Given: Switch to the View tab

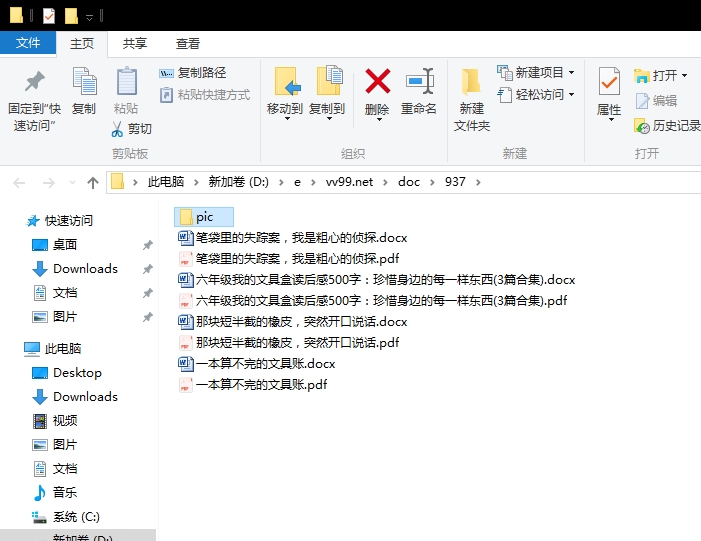Looking at the screenshot, I should [187, 43].
